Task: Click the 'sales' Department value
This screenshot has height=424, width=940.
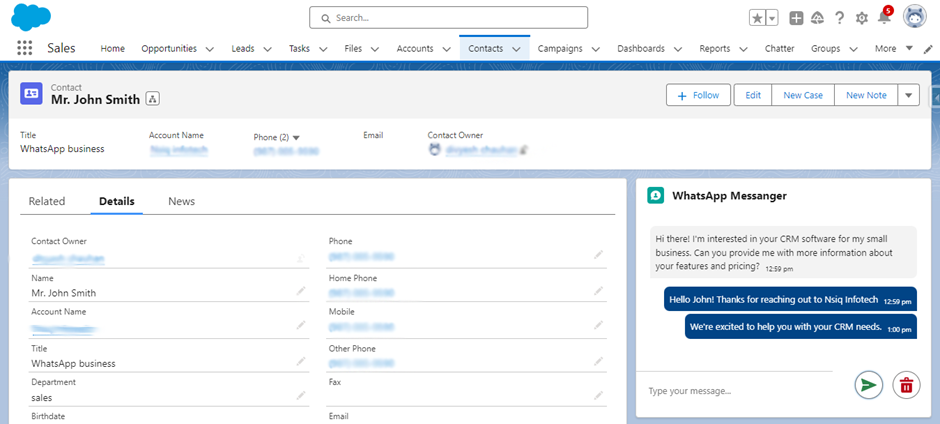Action: pos(42,397)
